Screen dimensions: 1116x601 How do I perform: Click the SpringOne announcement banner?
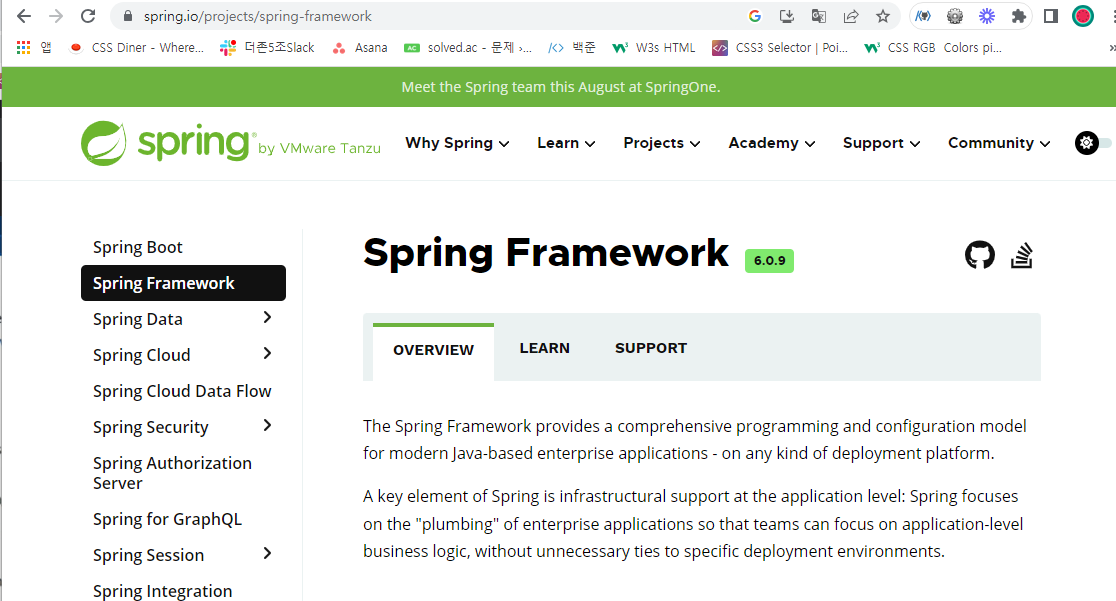click(560, 87)
